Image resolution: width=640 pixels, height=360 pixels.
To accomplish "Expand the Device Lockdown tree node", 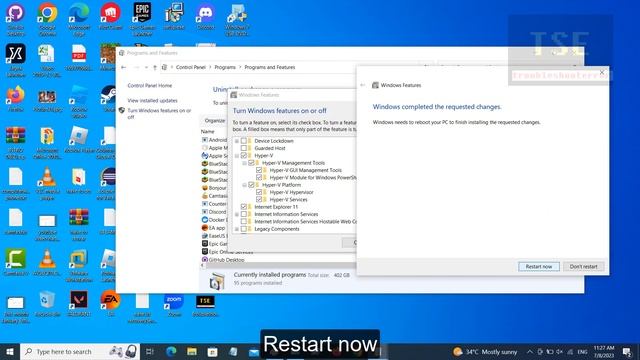I will click(x=237, y=141).
